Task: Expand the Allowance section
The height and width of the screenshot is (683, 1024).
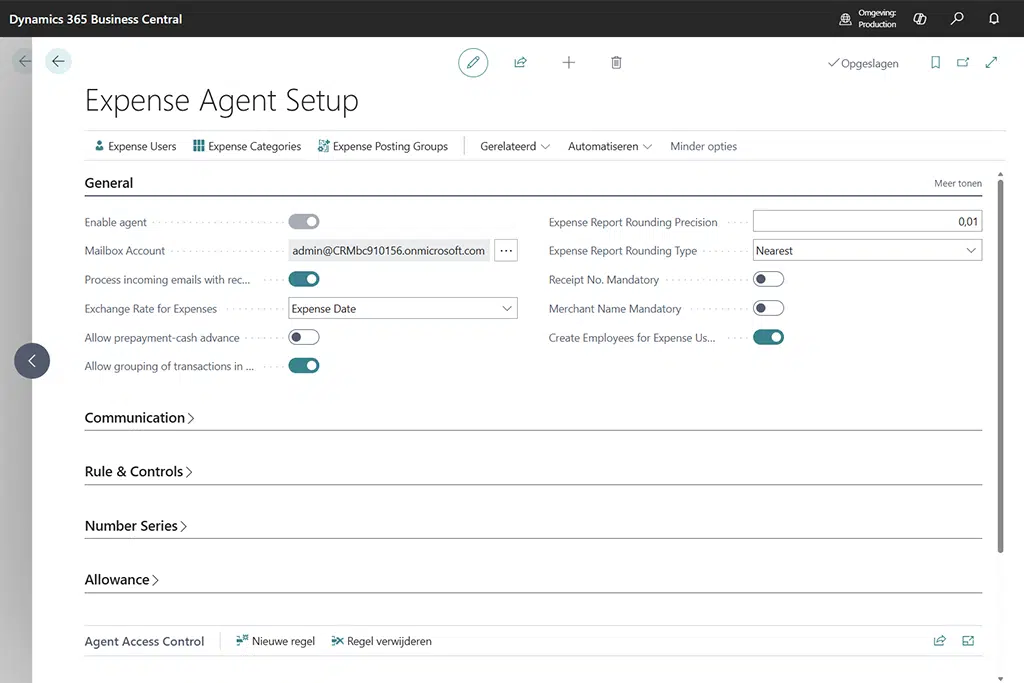Action: point(121,580)
